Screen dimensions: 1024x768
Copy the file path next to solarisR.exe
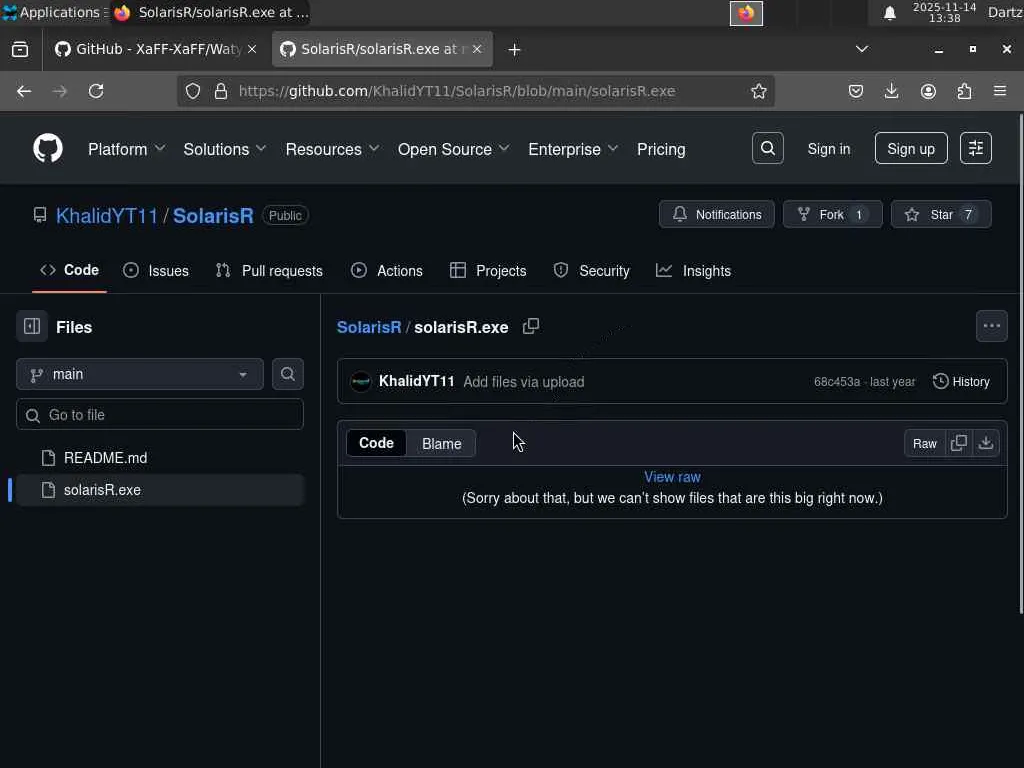coord(531,326)
